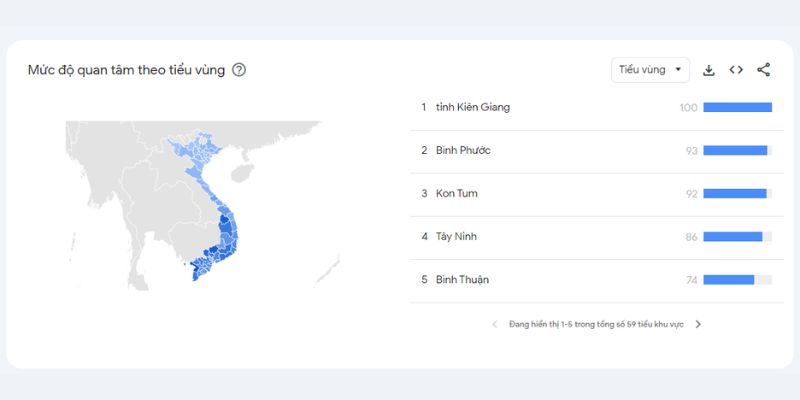Click the Kon Tum interest bar
Viewport: 800px width, 400px height.
pyautogui.click(x=737, y=193)
